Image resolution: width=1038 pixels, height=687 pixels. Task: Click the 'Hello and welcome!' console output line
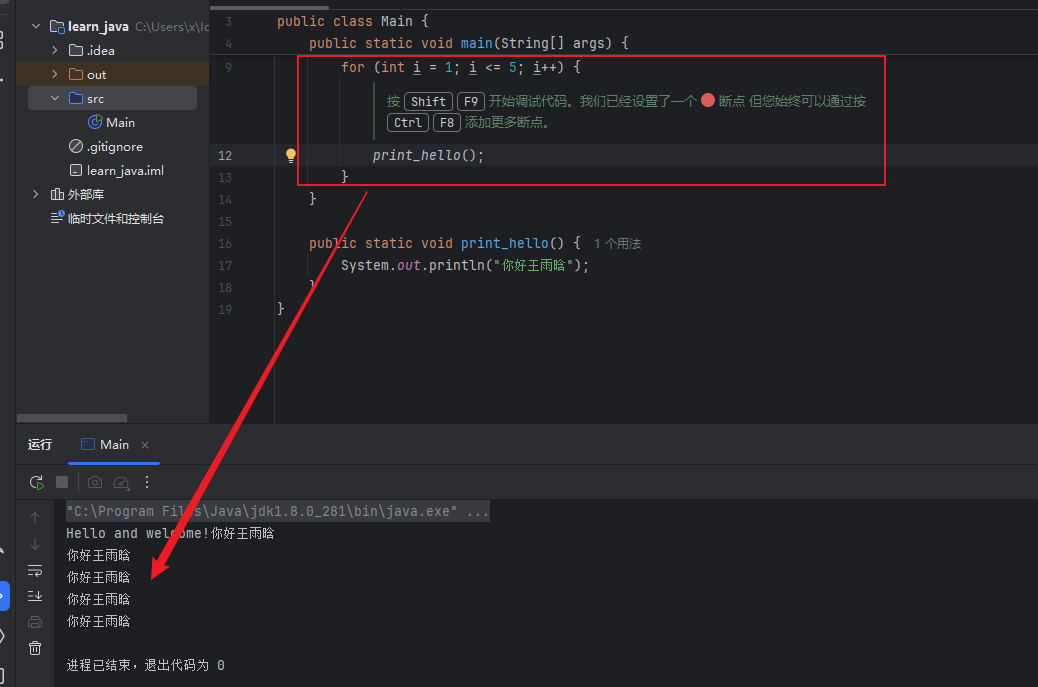tap(170, 533)
